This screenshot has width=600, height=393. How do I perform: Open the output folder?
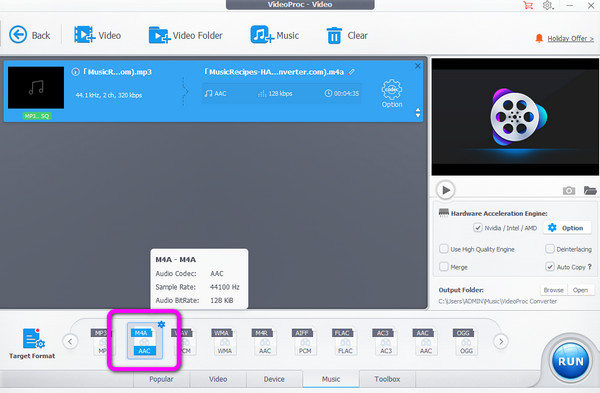580,290
